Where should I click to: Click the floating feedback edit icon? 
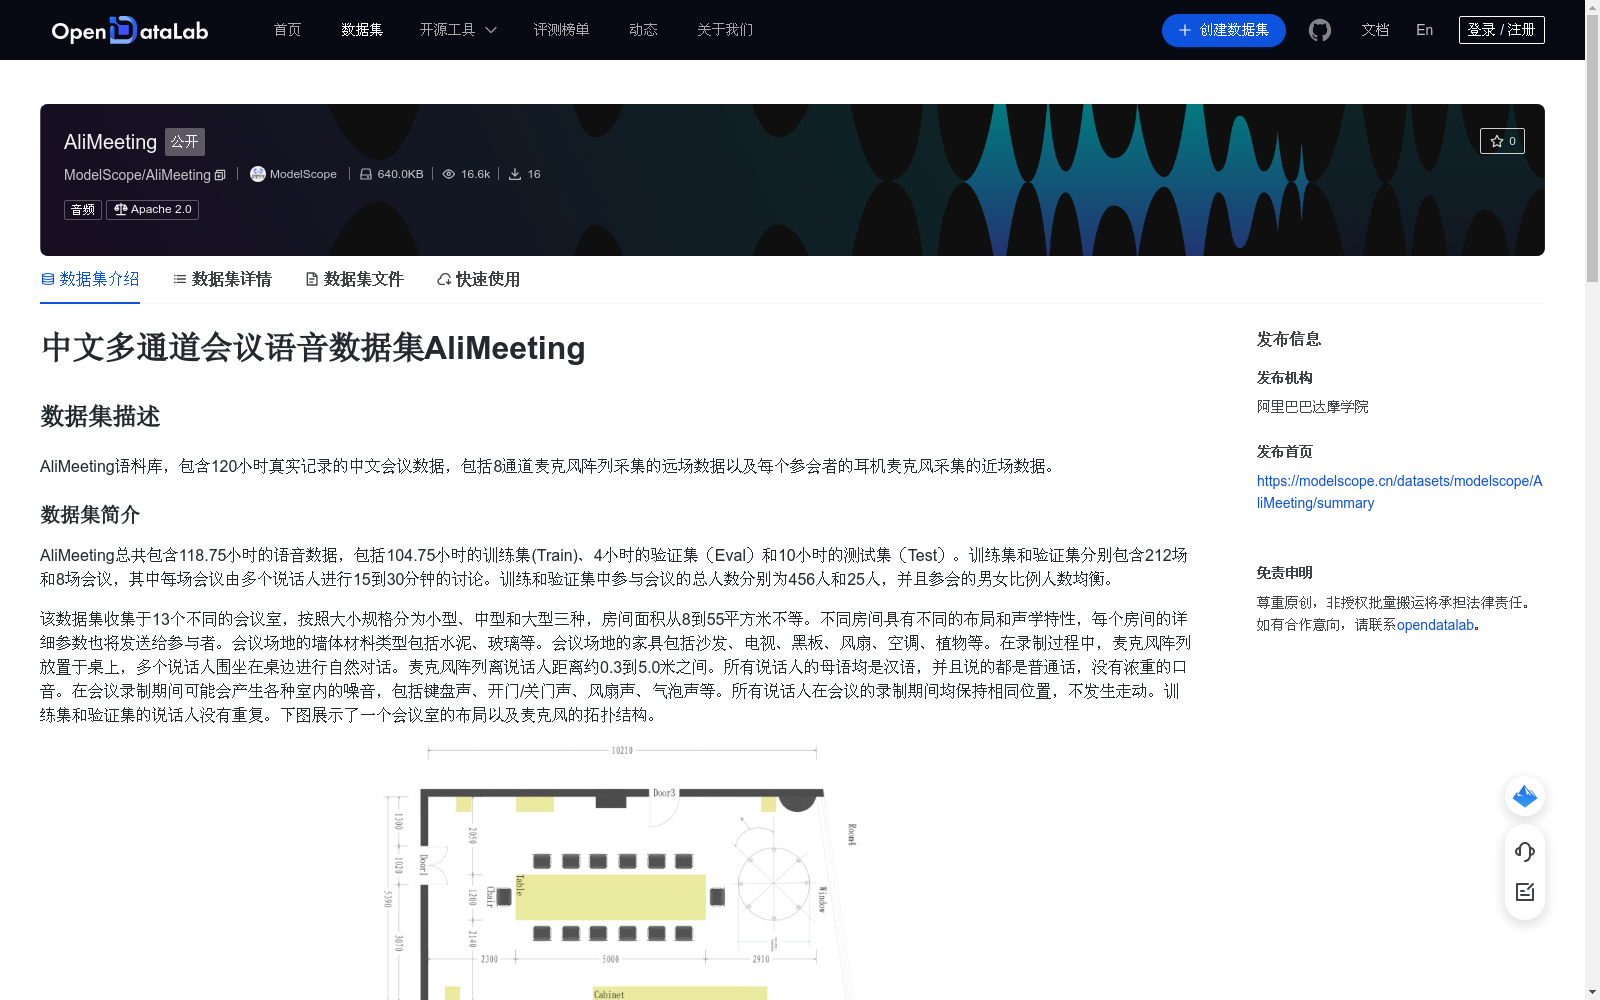click(1524, 892)
